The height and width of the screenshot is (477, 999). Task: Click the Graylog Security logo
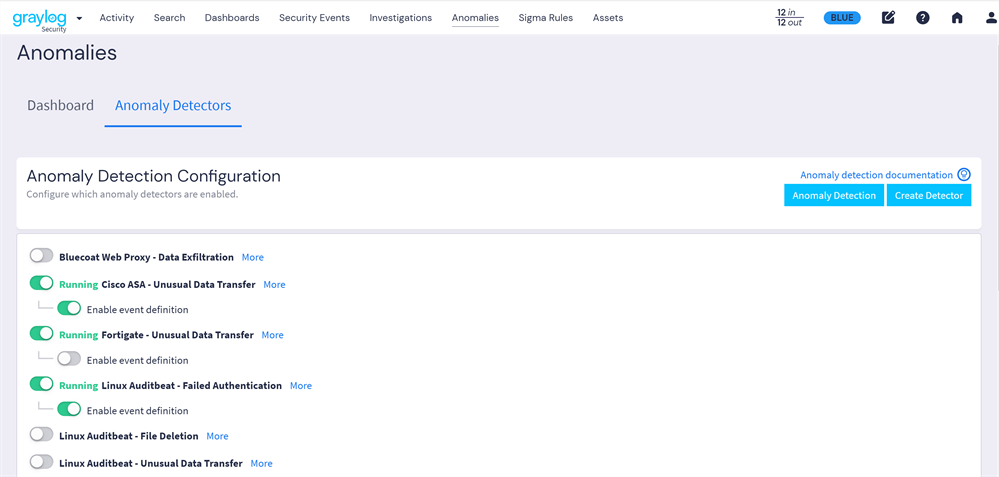pos(40,18)
